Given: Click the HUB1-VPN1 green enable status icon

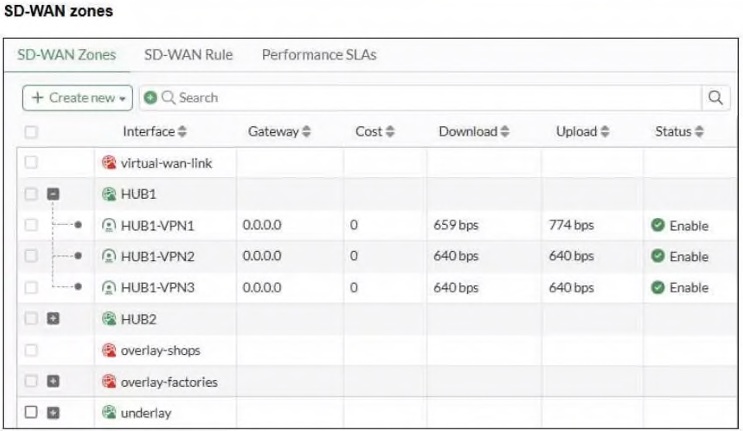Looking at the screenshot, I should 658,226.
